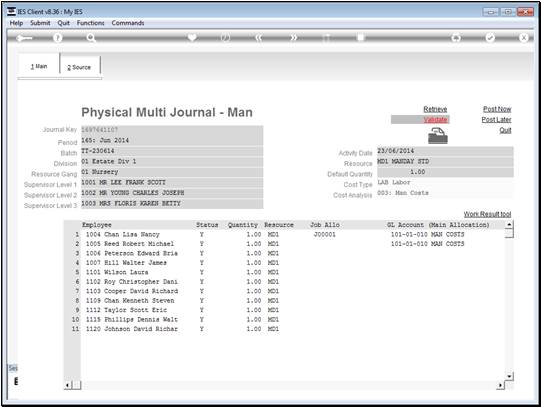Switch to the 2 Source tab
541x407 pixels.
click(x=79, y=67)
